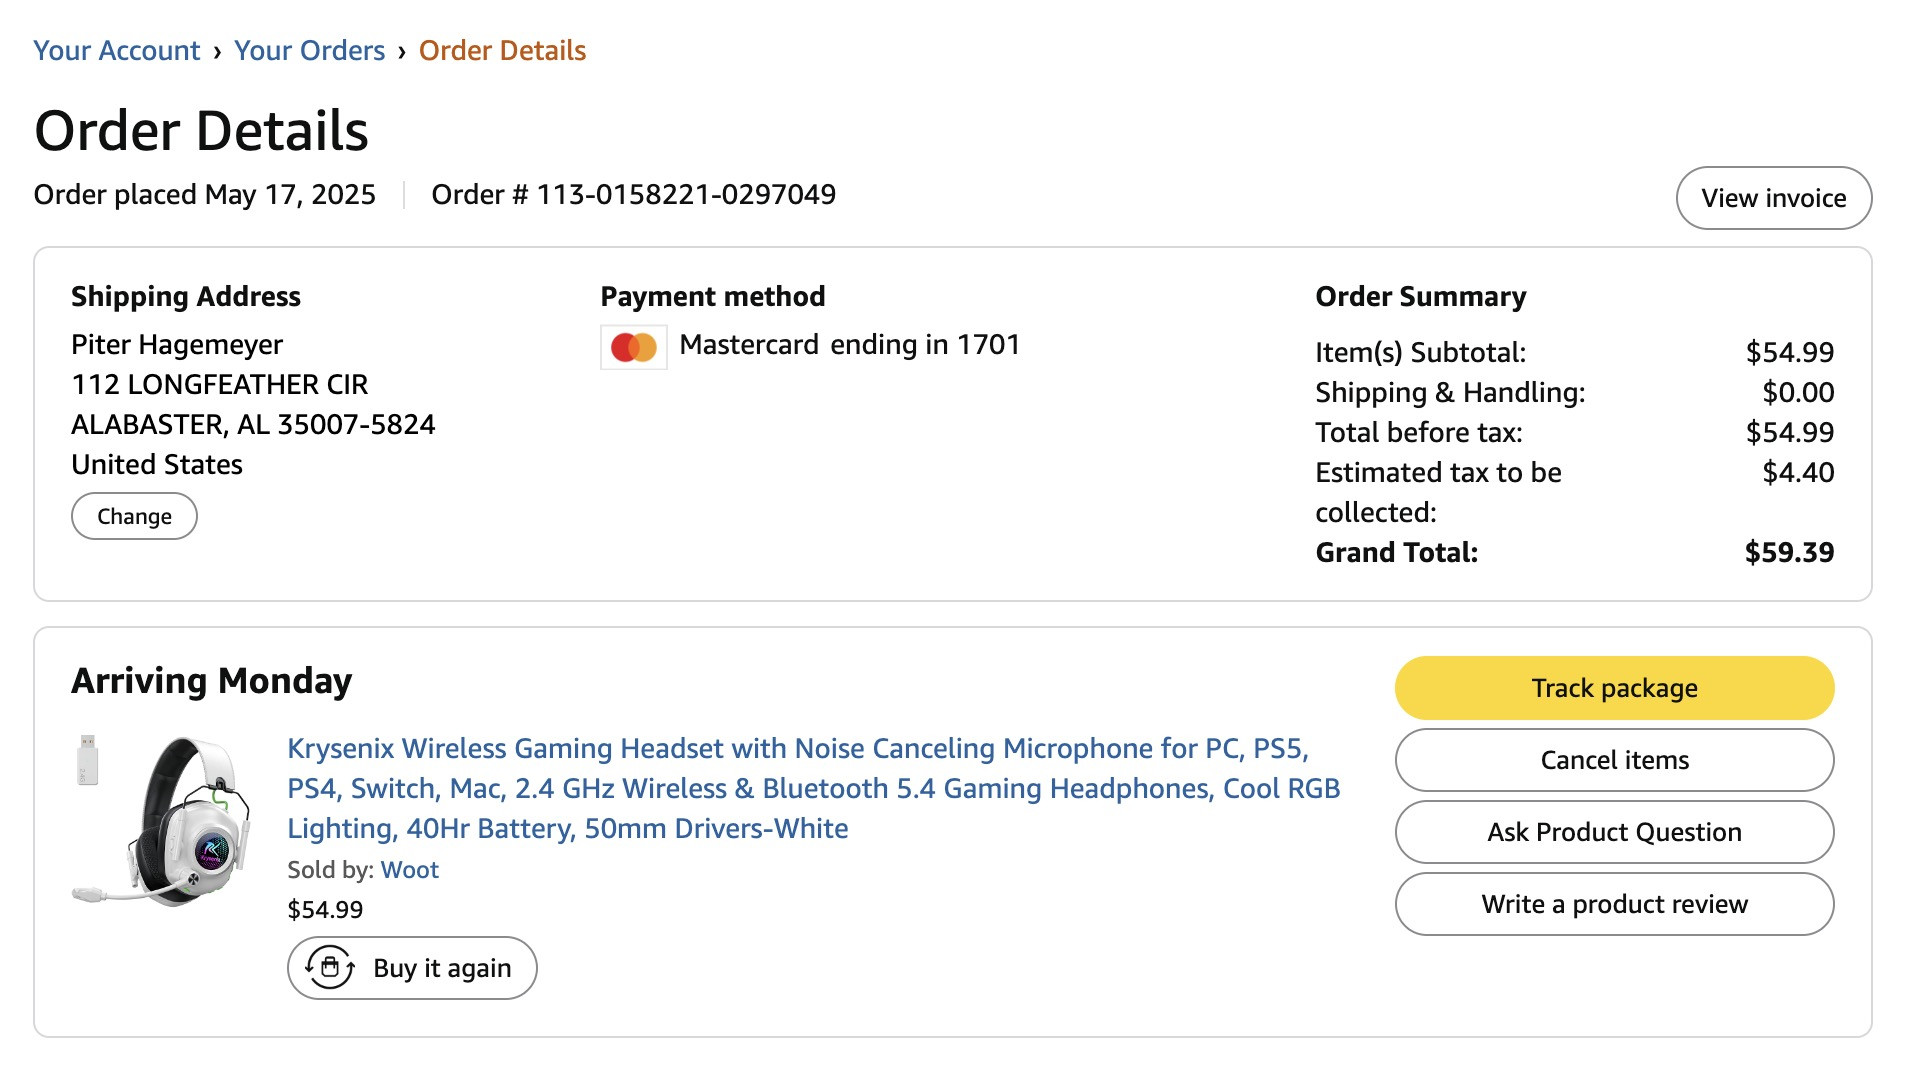Open the Krysenix Wireless Gaming Headset title link
Image resolution: width=1908 pixels, height=1066 pixels.
tap(813, 788)
